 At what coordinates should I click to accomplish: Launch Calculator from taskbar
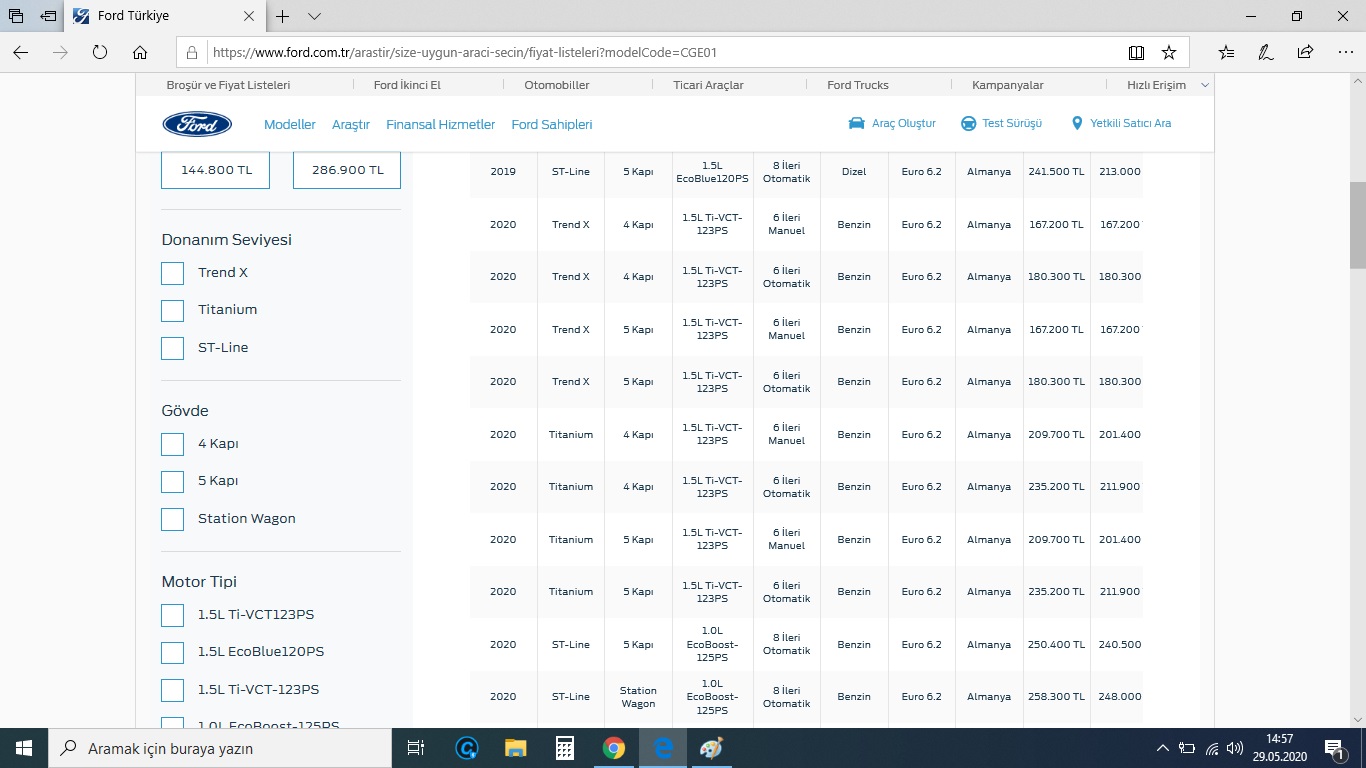point(564,748)
